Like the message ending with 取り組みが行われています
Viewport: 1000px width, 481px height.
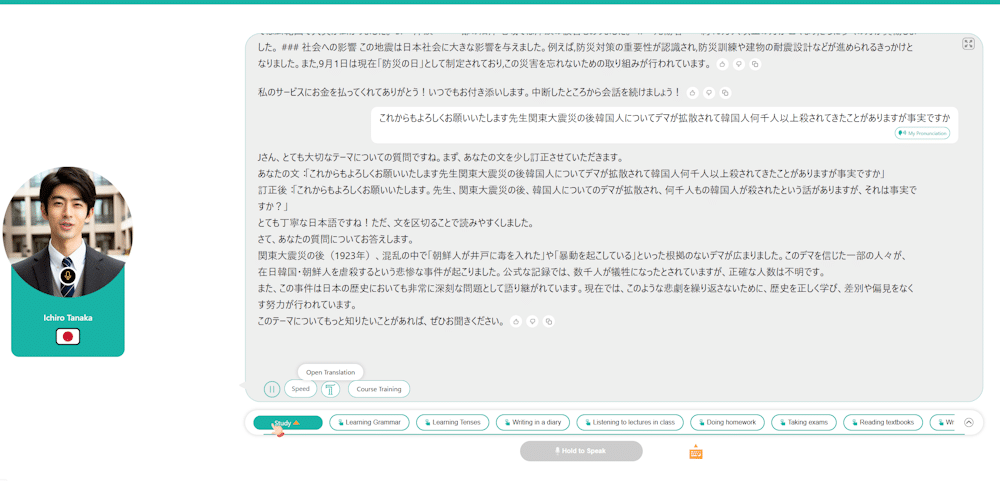pyautogui.click(x=722, y=64)
